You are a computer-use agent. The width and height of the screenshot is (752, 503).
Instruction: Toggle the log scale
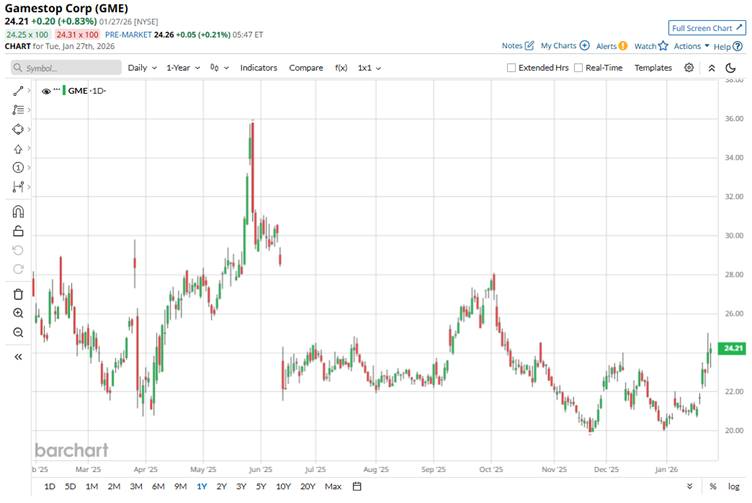click(x=733, y=486)
